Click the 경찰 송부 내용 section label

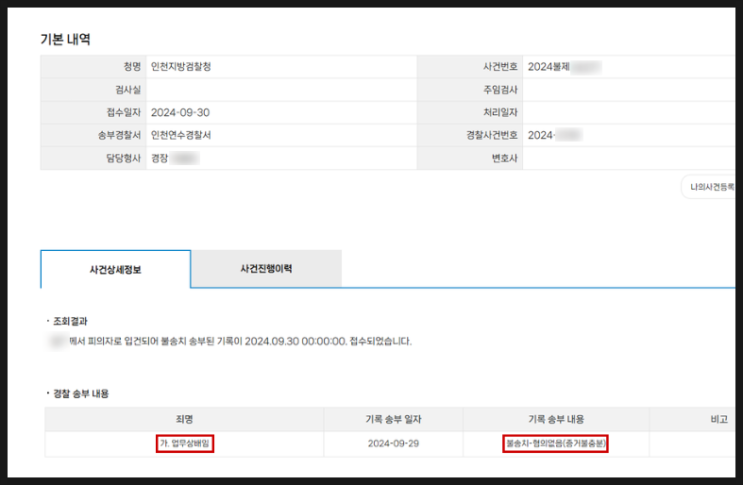tap(81, 394)
